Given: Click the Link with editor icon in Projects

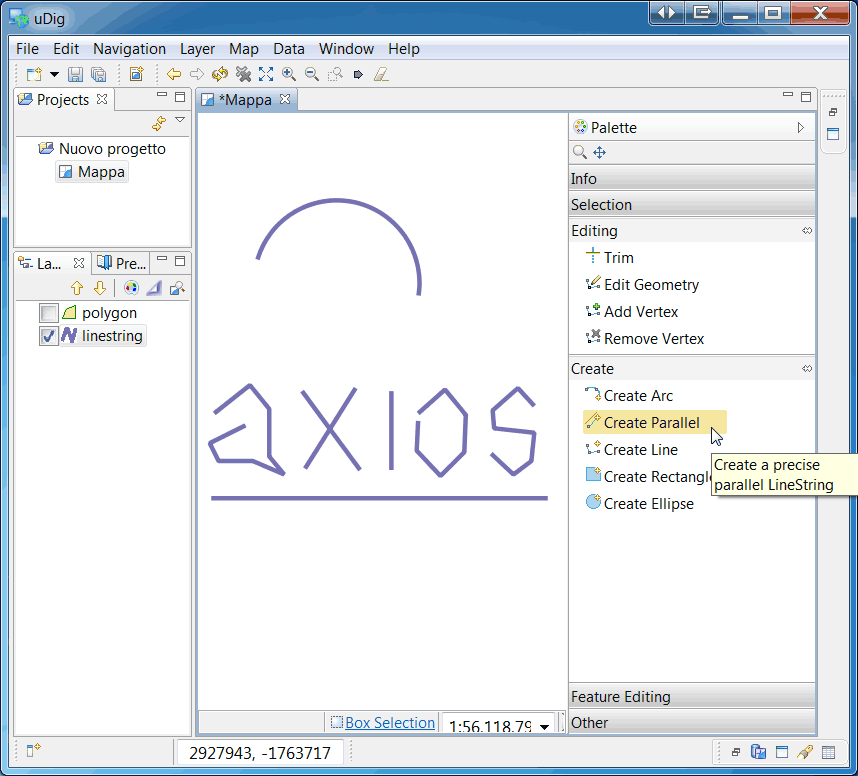Looking at the screenshot, I should (159, 124).
